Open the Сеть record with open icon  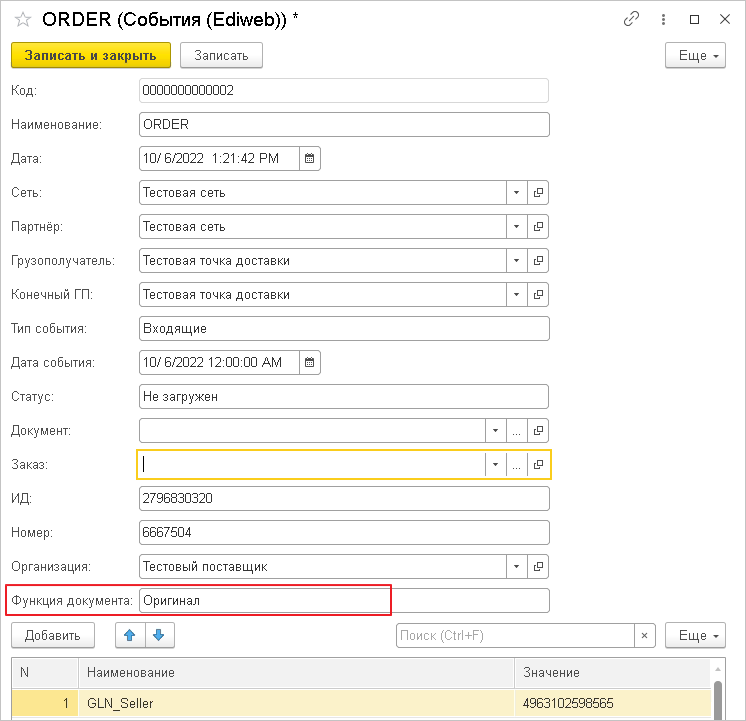[538, 192]
